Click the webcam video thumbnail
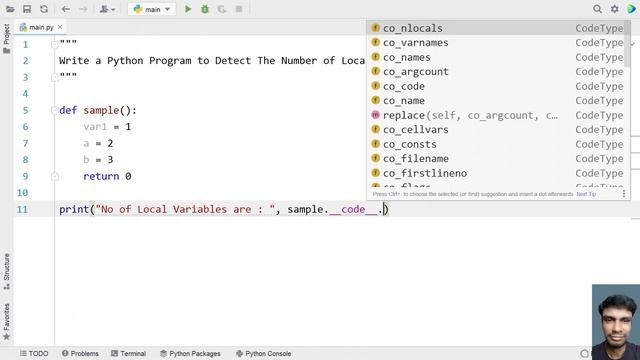The height and width of the screenshot is (360, 640). point(616,322)
